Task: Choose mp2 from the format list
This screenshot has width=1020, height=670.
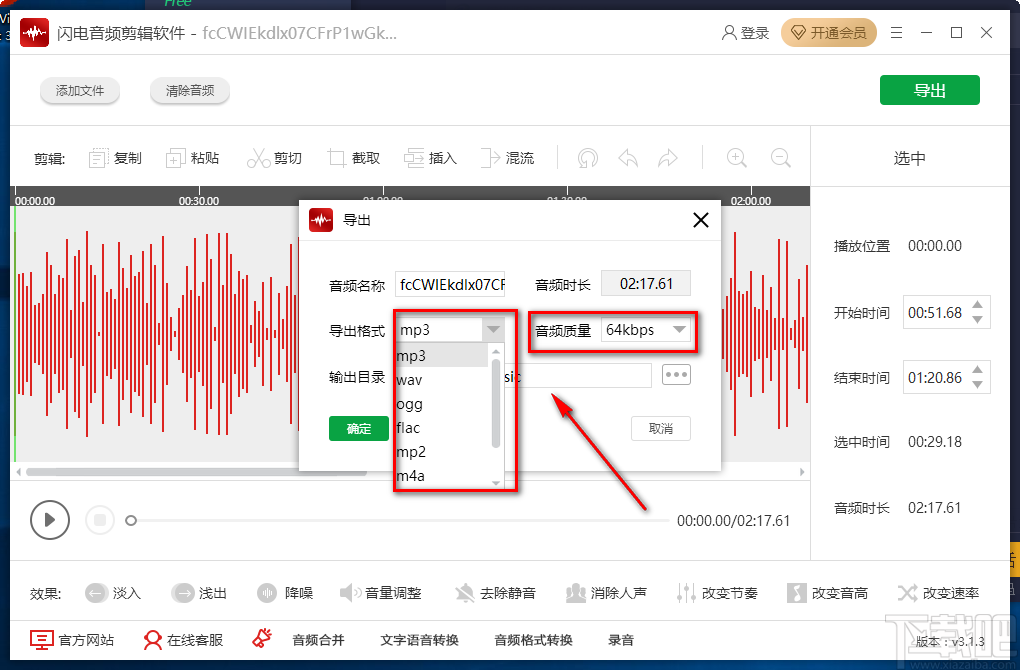Action: tap(442, 451)
